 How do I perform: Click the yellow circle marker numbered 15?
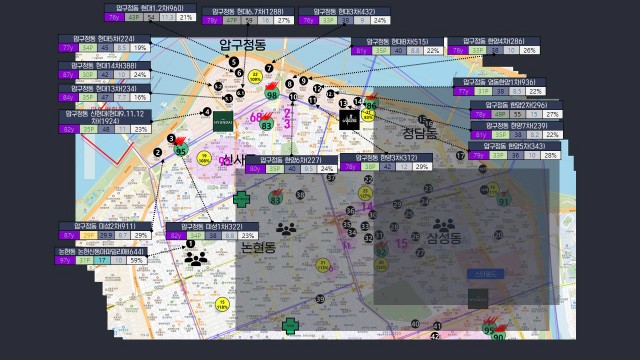pos(222,304)
